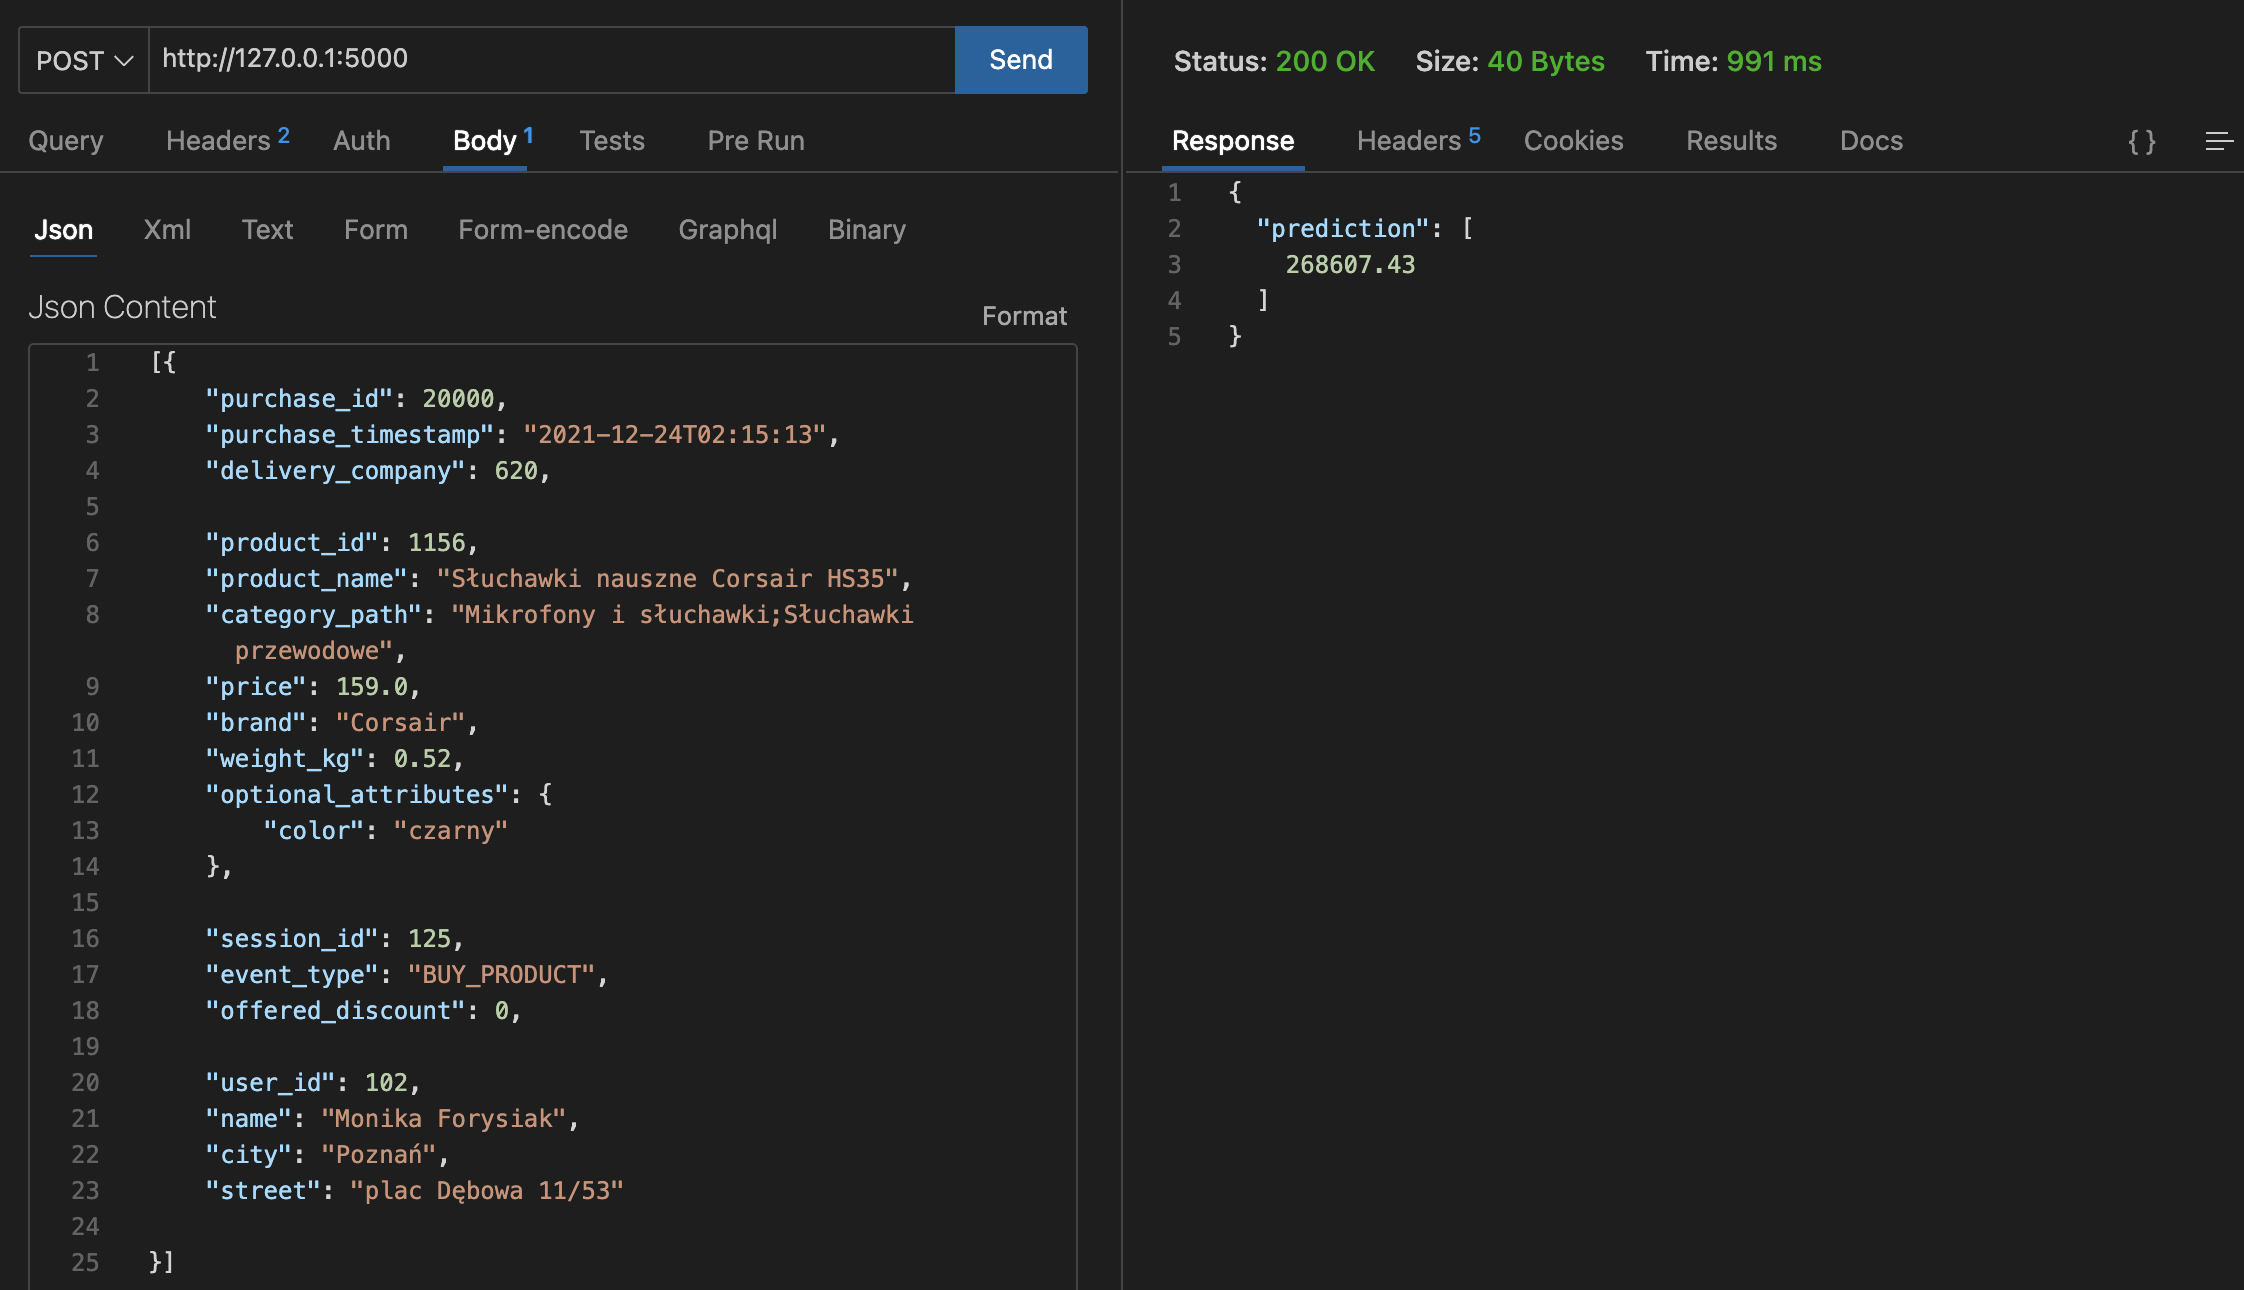The height and width of the screenshot is (1290, 2244).
Task: Select Graphql body type
Action: 728,230
